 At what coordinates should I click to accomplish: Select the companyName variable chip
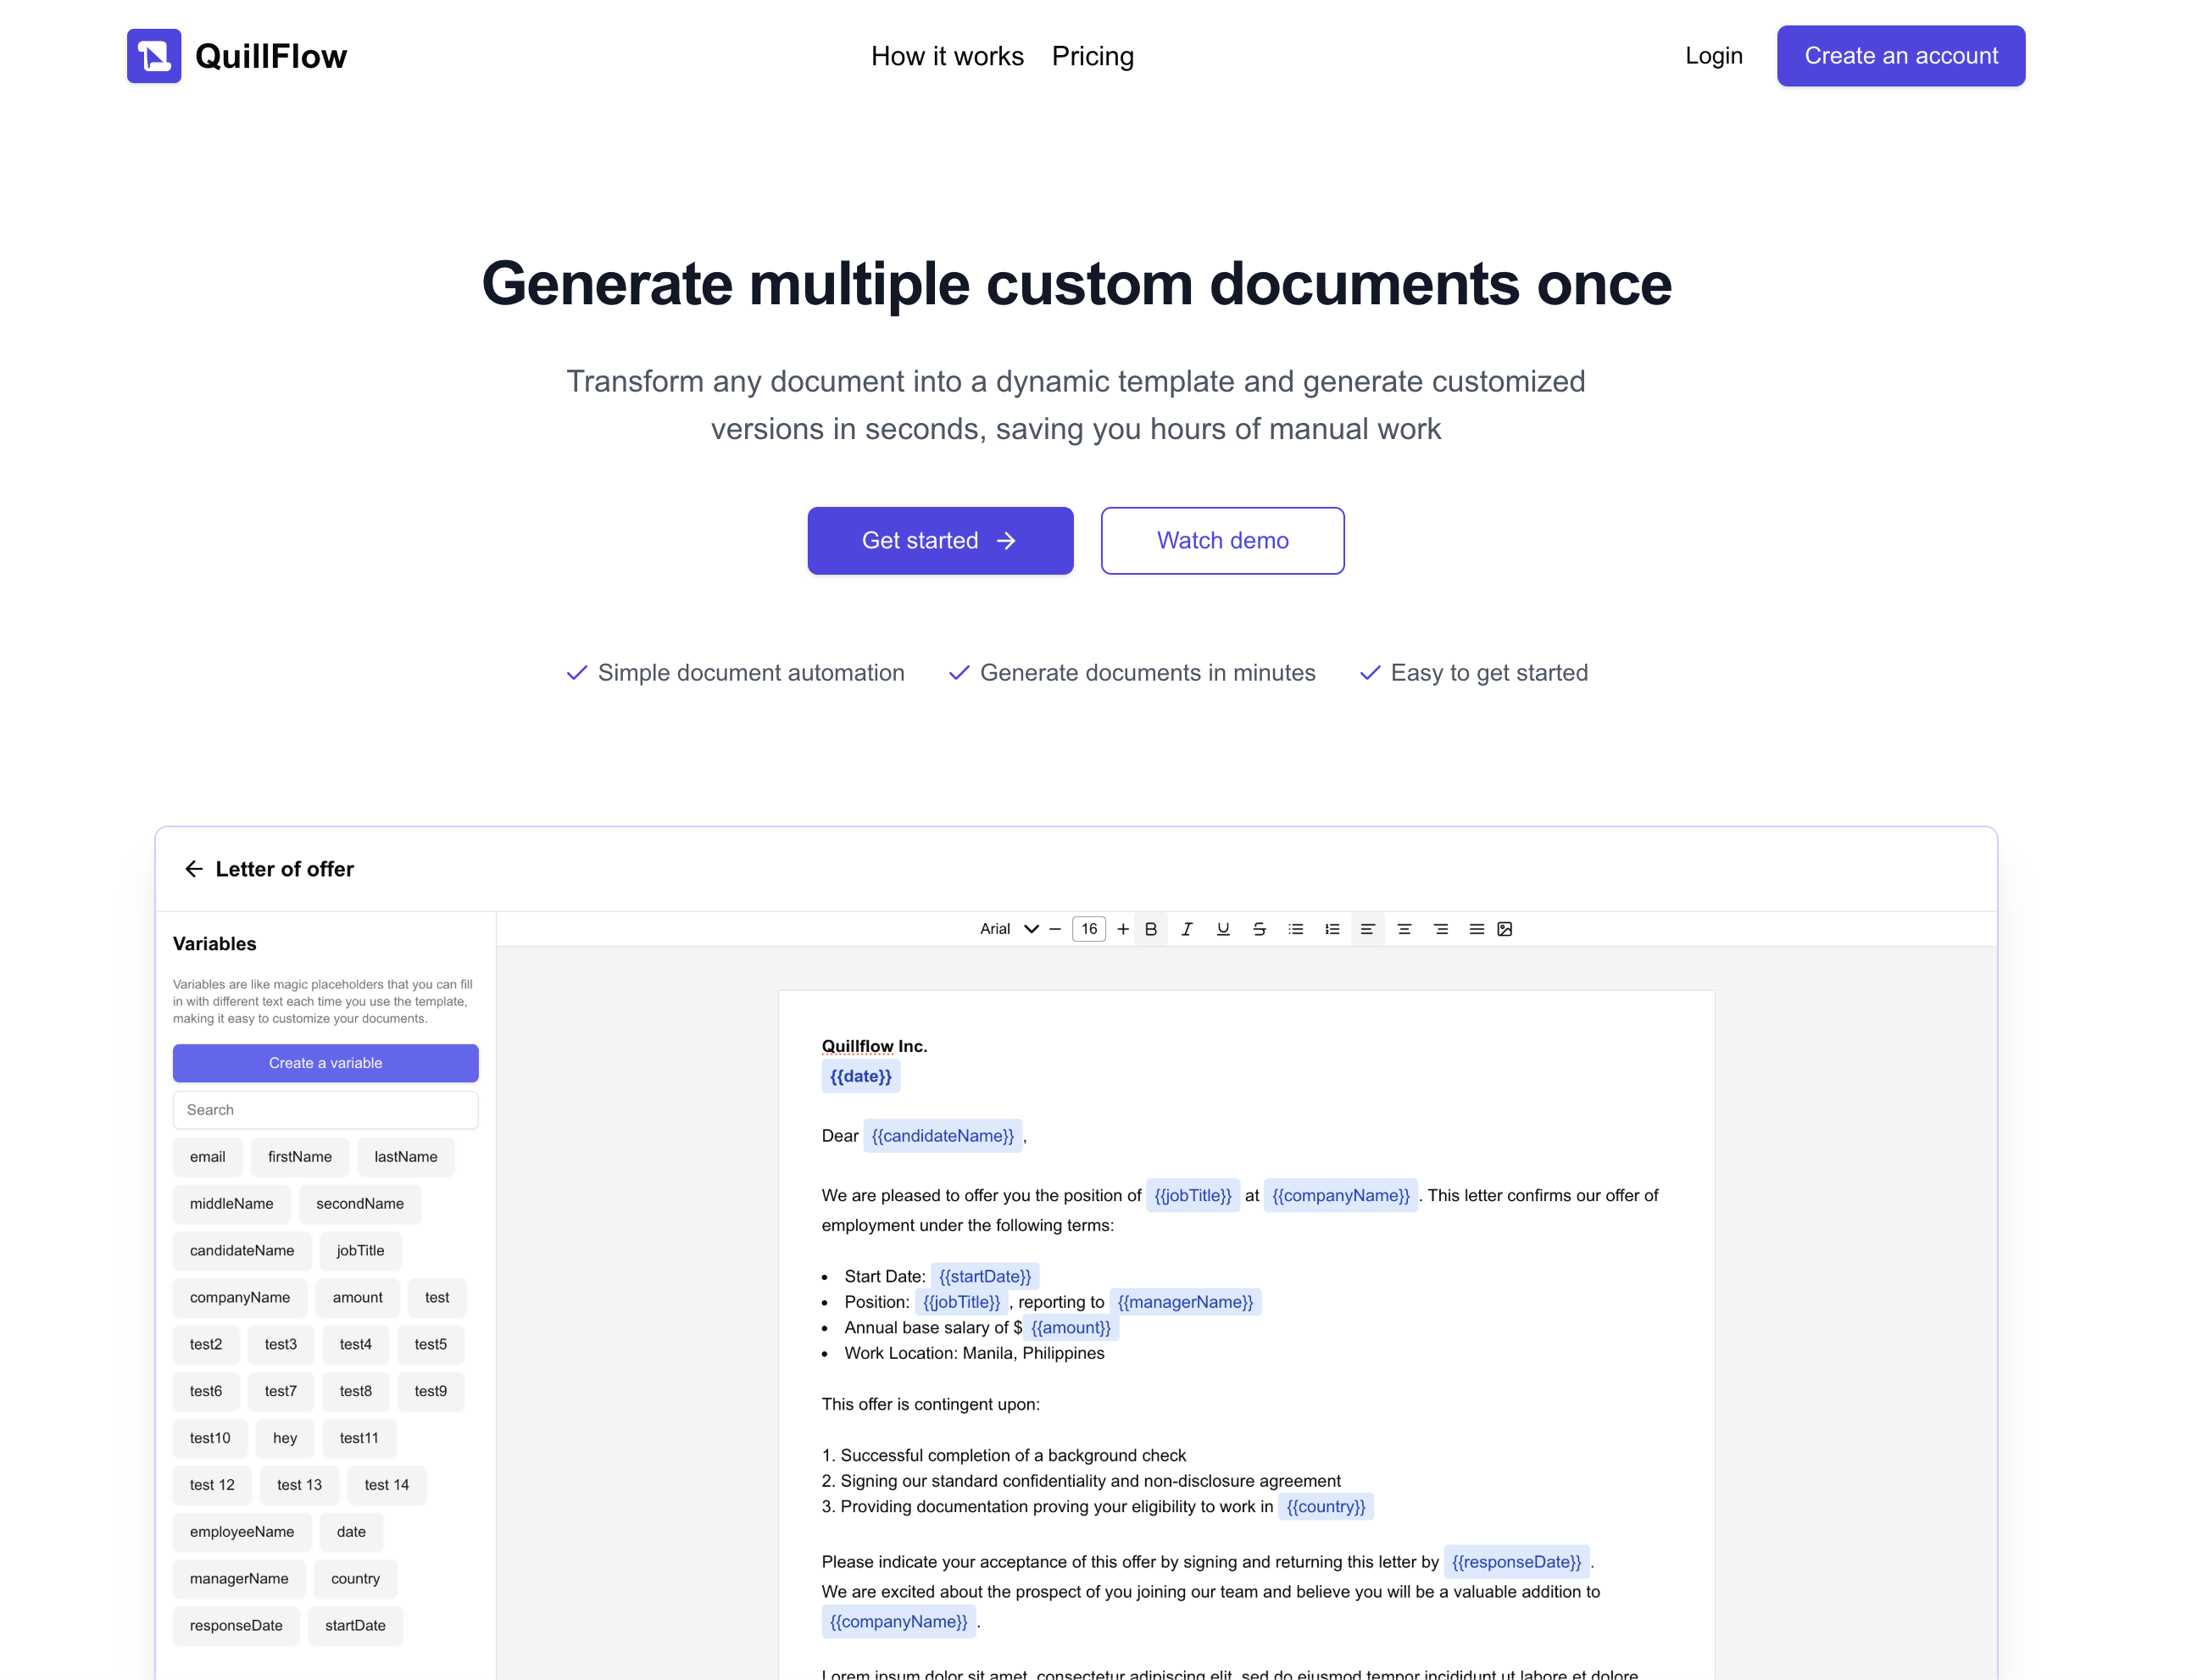point(240,1298)
